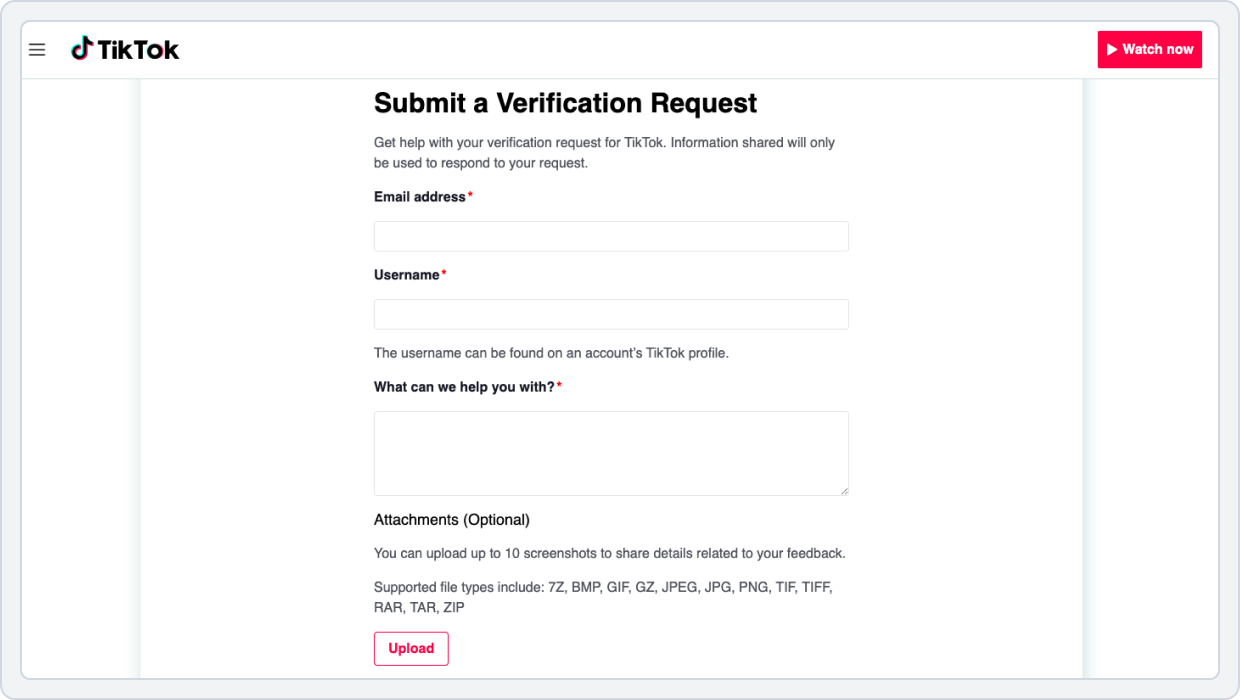Click the asterisk after What can we help

[558, 382]
